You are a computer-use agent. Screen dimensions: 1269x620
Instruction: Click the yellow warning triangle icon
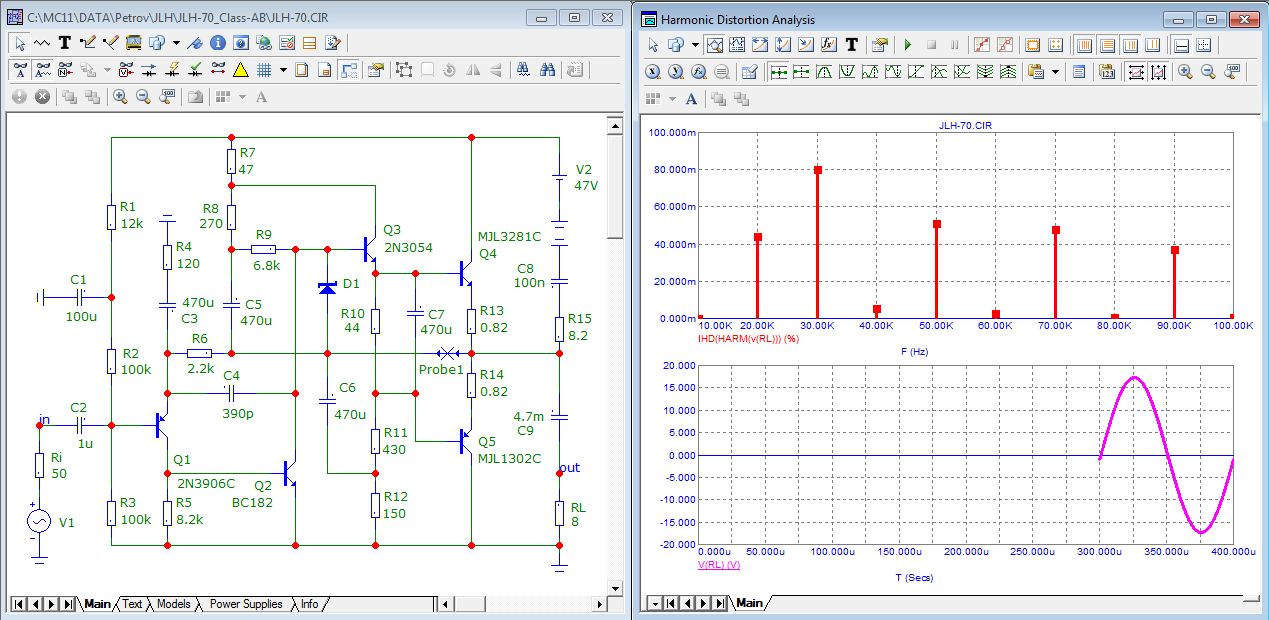[x=240, y=70]
